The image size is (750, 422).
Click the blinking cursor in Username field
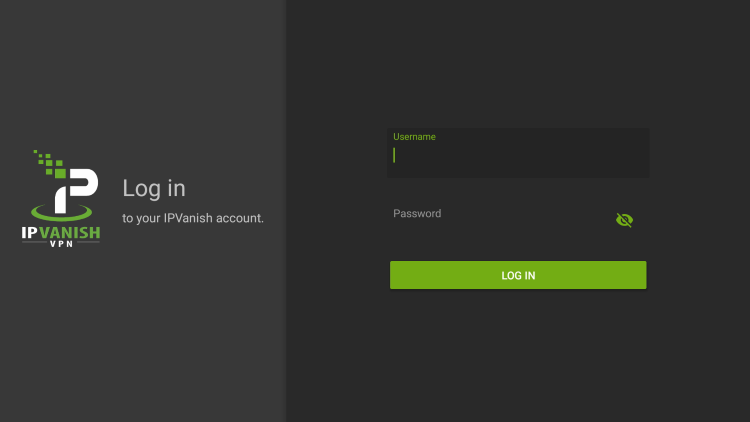pyautogui.click(x=394, y=155)
